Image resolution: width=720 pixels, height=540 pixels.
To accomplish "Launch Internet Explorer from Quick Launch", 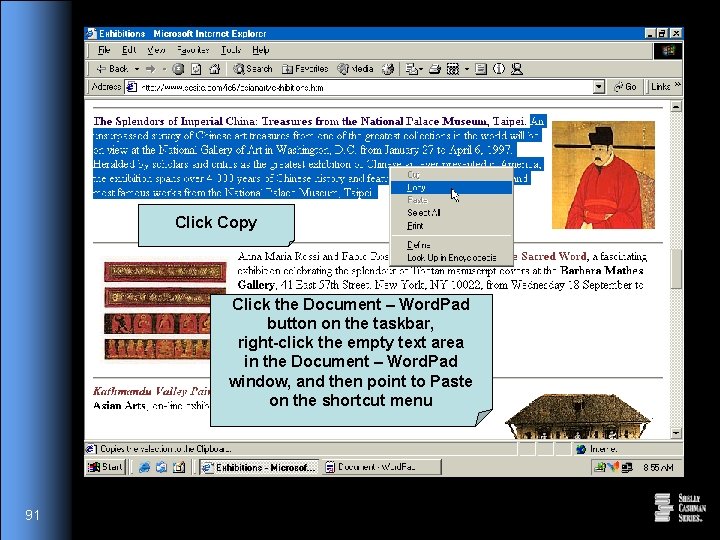I will coord(144,467).
